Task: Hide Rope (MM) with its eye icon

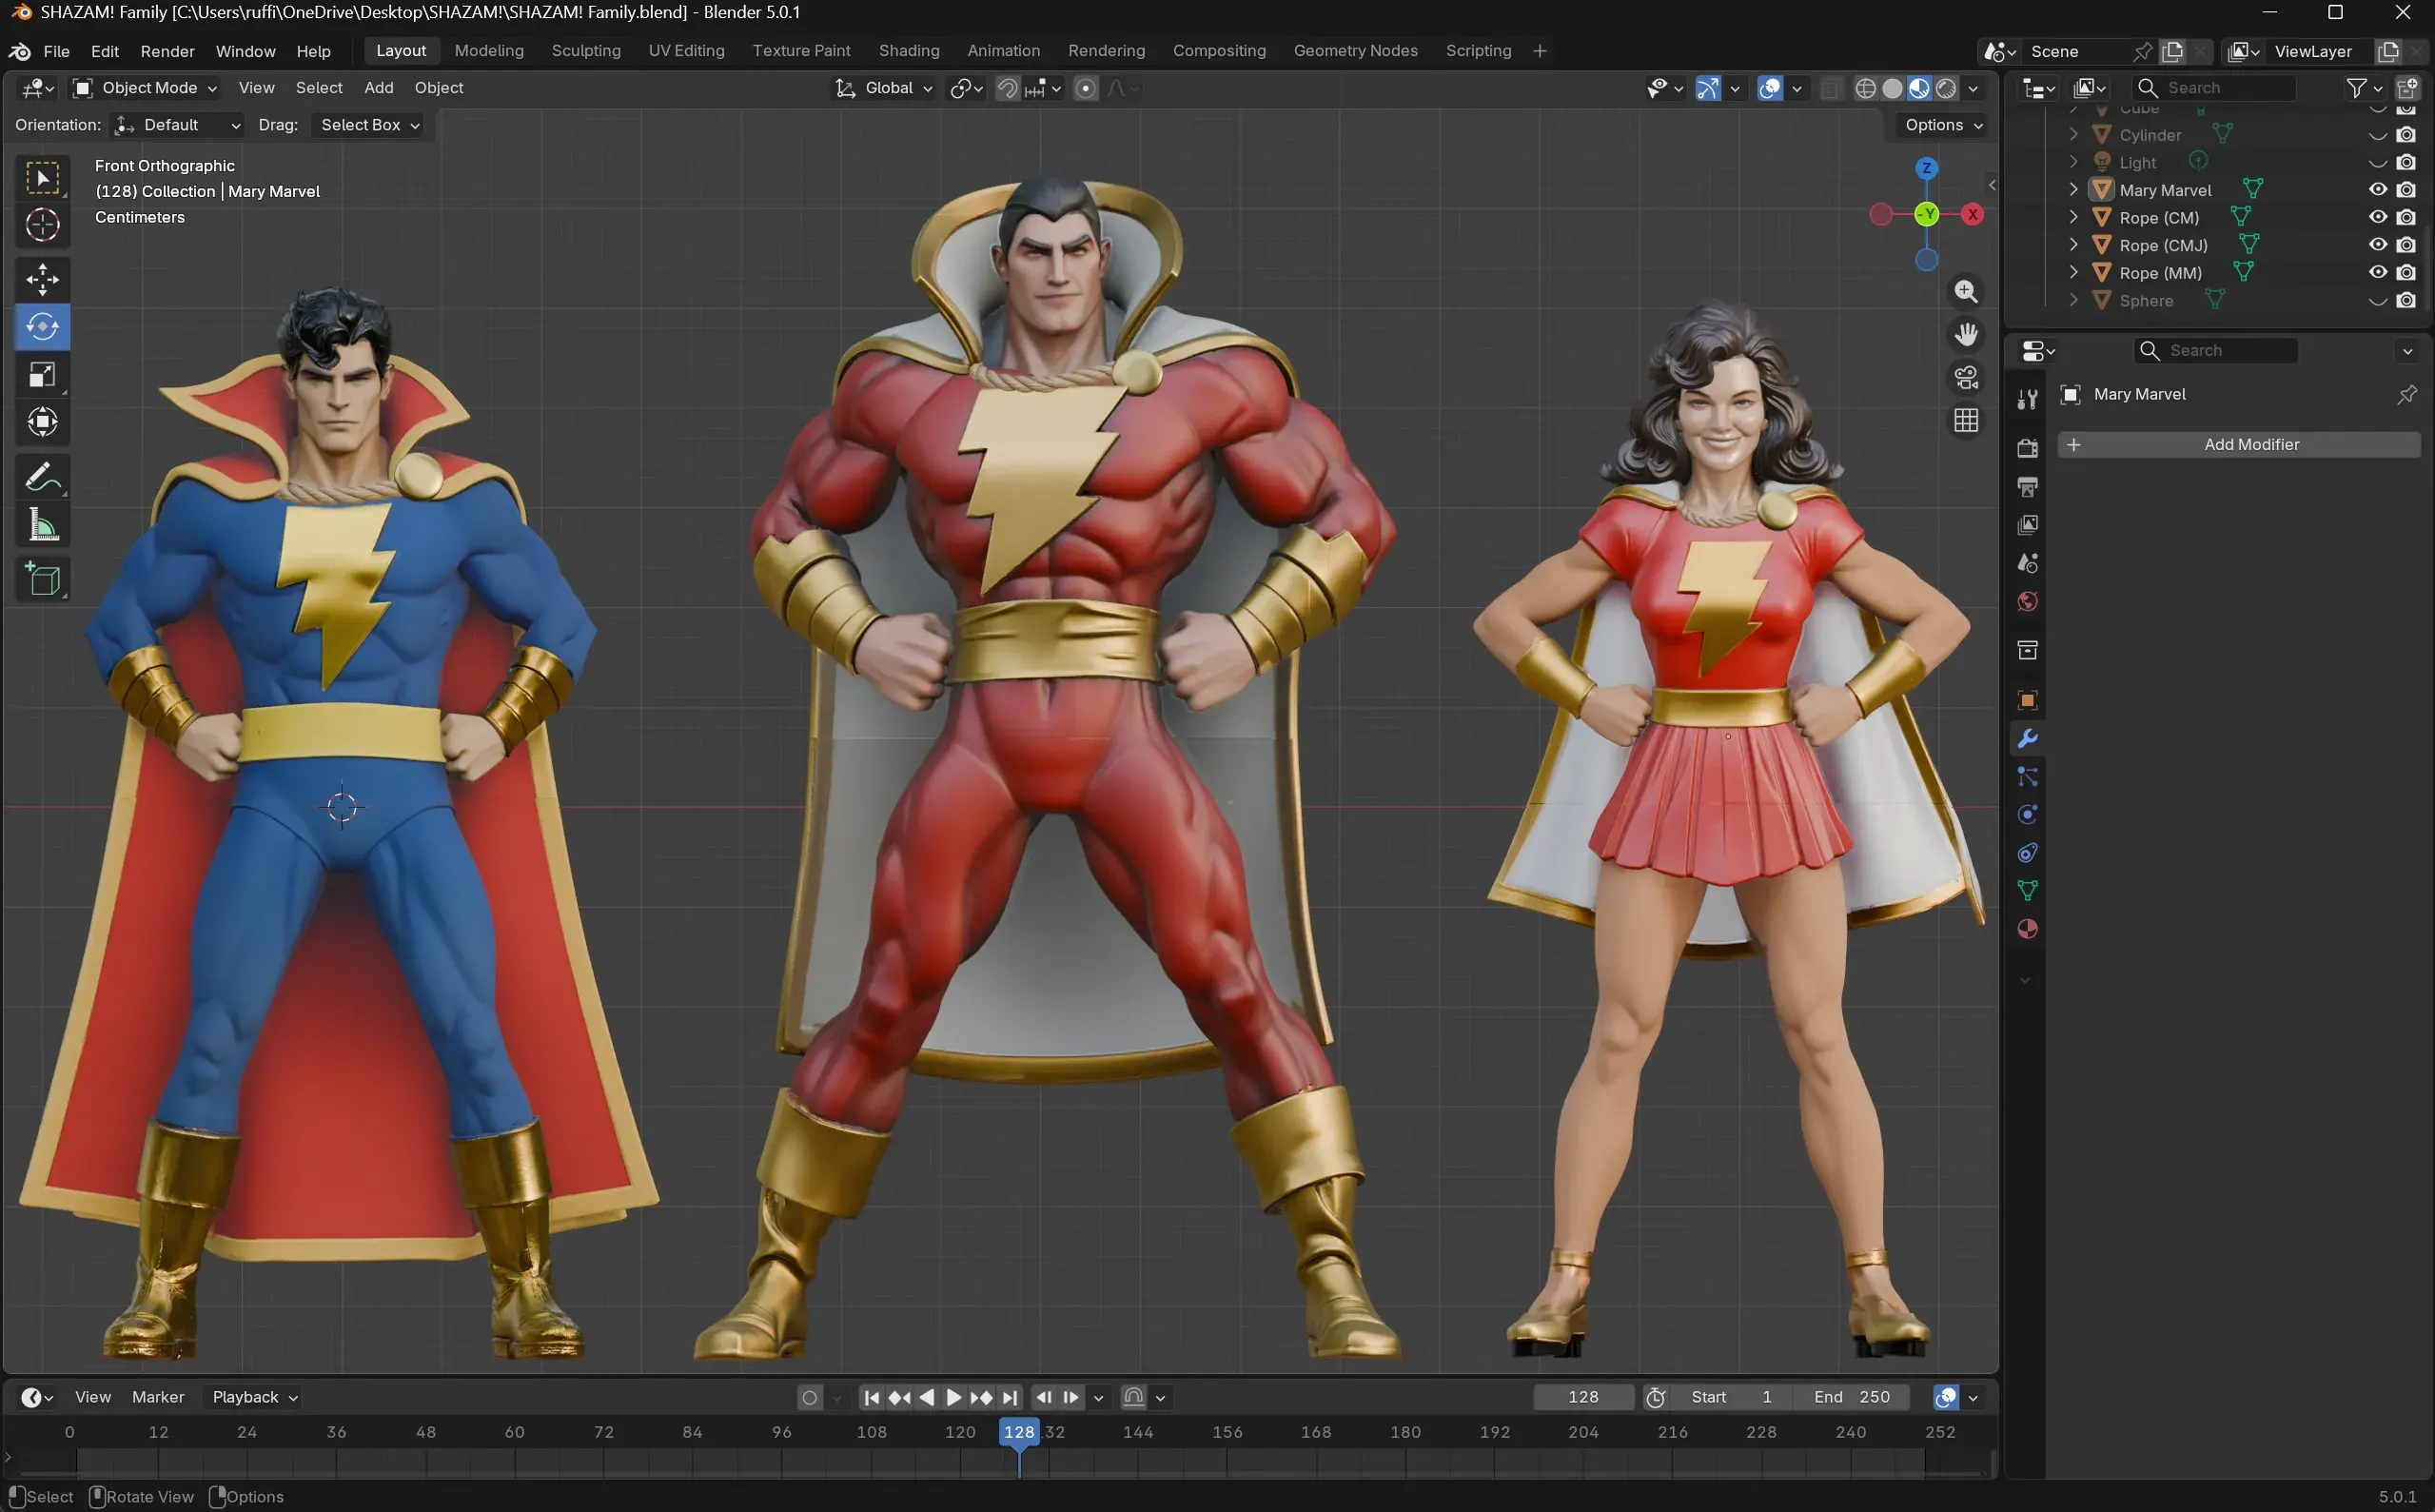Action: click(x=2378, y=272)
